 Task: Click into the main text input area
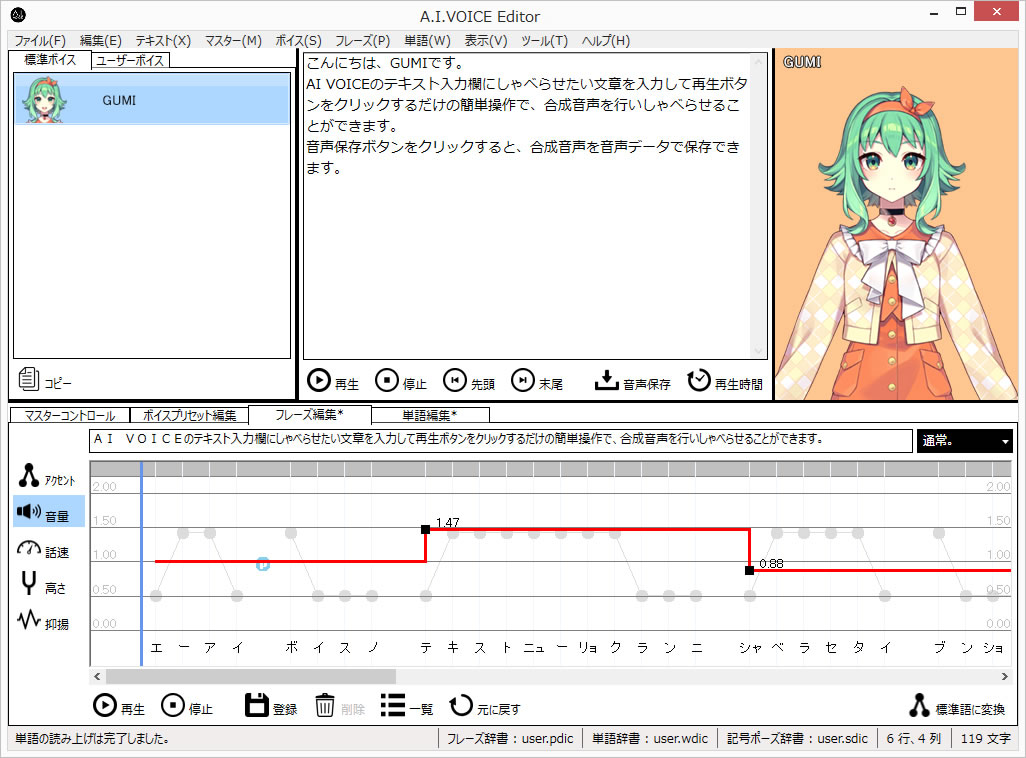click(x=527, y=206)
